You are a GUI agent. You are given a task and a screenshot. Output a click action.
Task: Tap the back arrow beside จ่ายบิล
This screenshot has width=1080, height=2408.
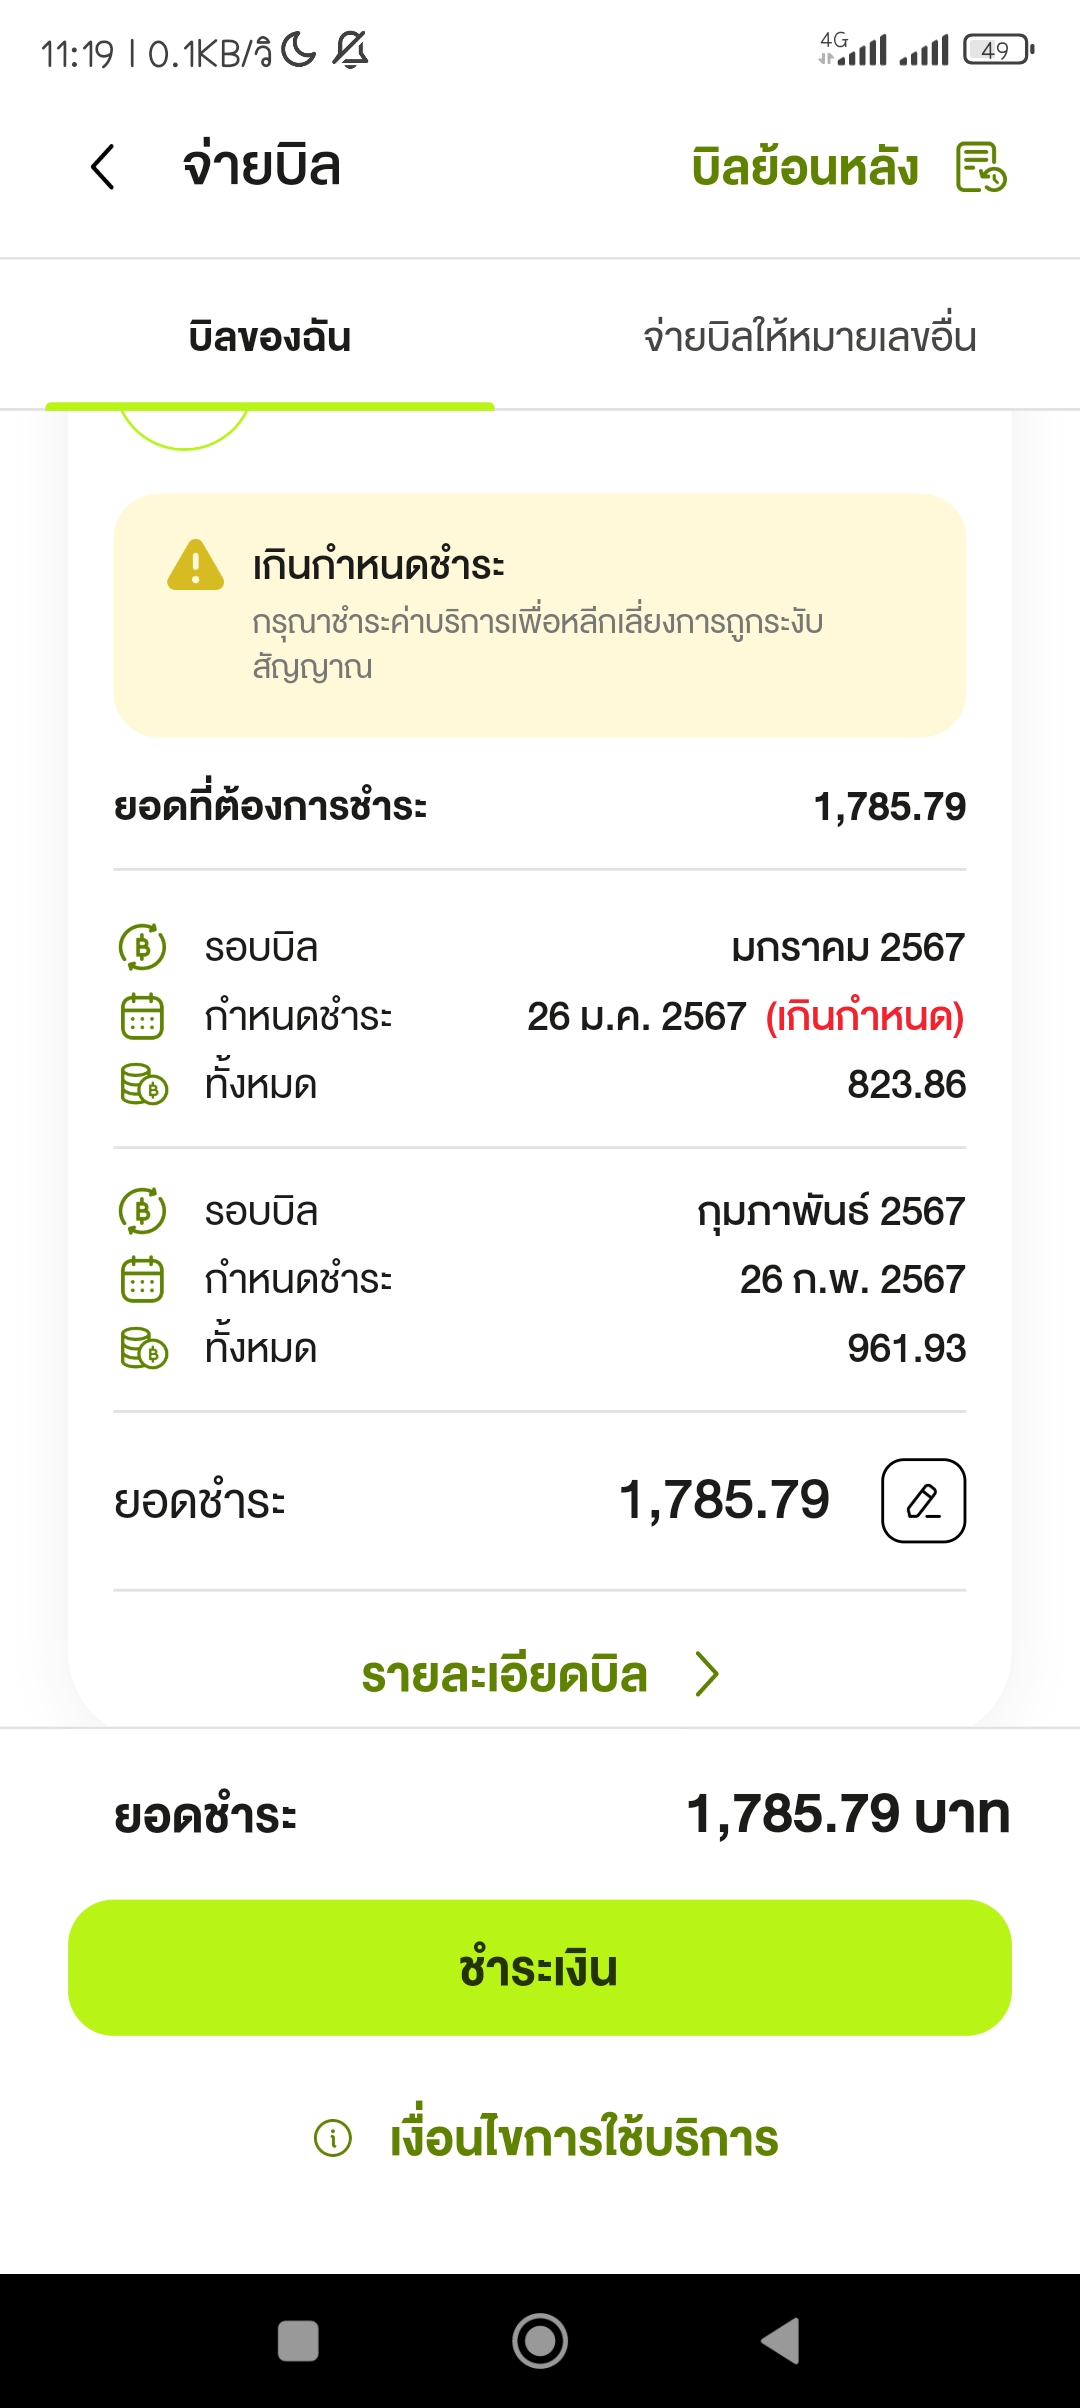[x=103, y=166]
